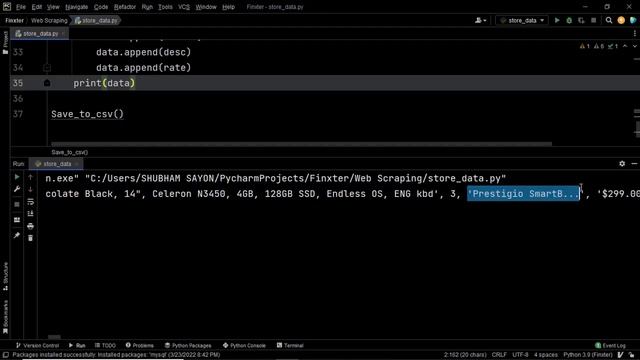Open the Python 3.9 interpreter selector
Viewport: 640px width, 360px height.
coord(588,355)
